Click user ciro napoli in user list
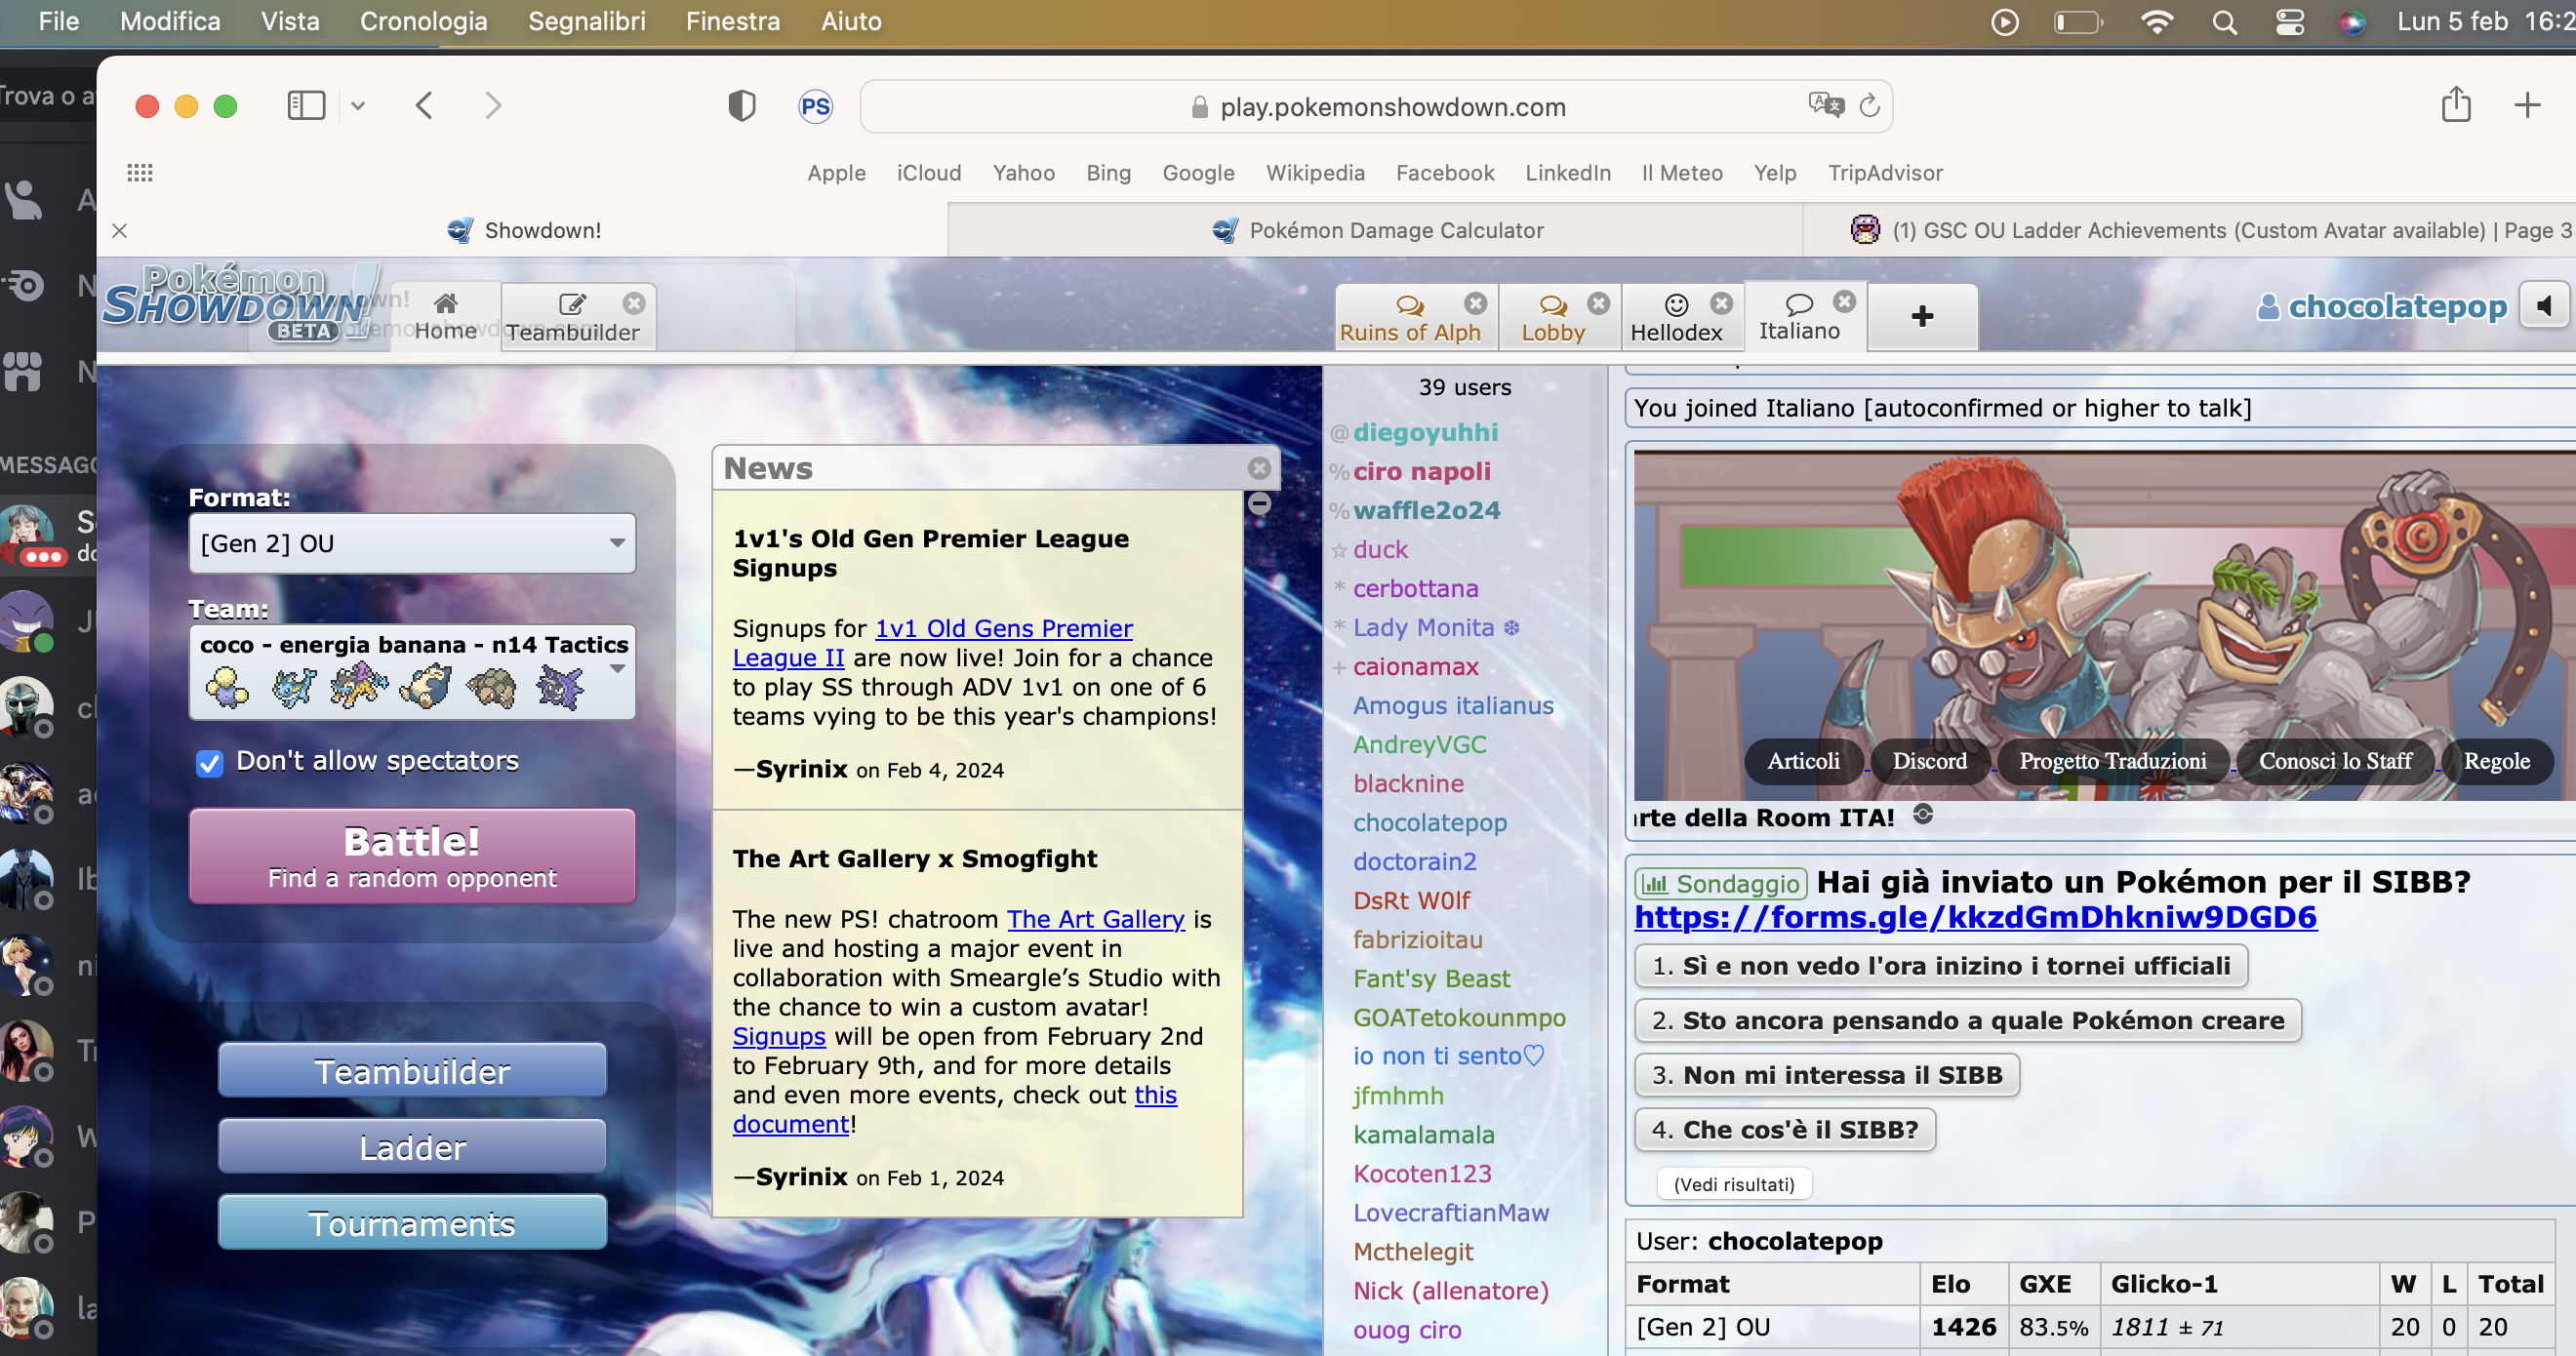The width and height of the screenshot is (2576, 1356). (1421, 471)
